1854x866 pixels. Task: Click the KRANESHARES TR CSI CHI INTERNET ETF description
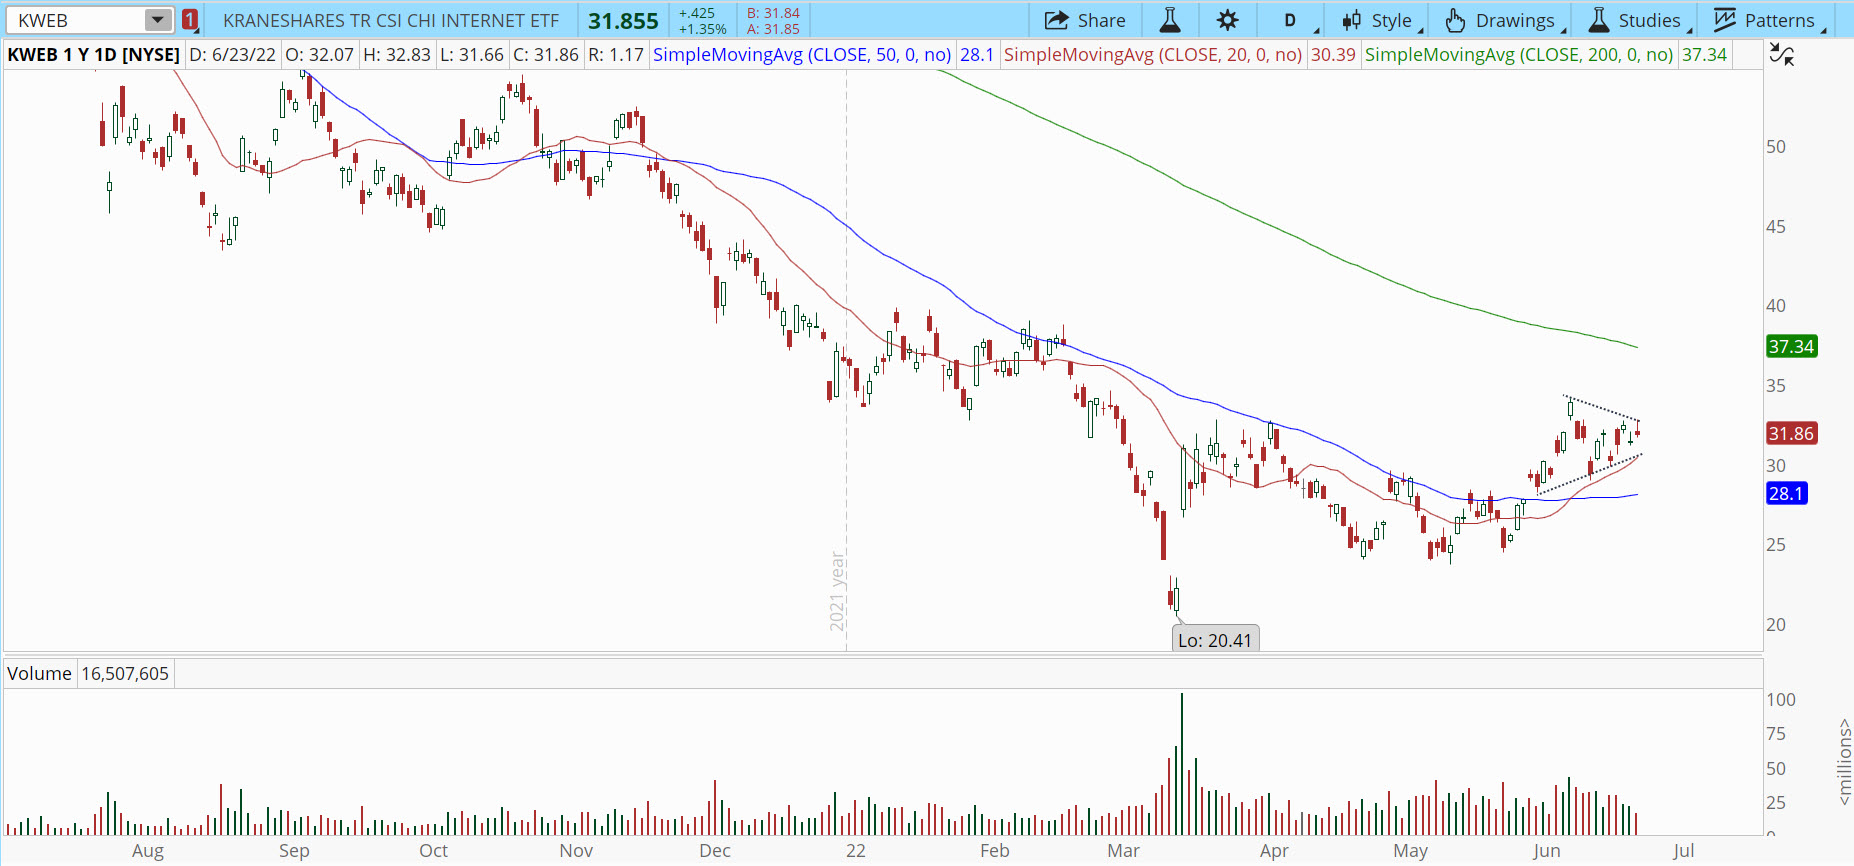pos(391,20)
